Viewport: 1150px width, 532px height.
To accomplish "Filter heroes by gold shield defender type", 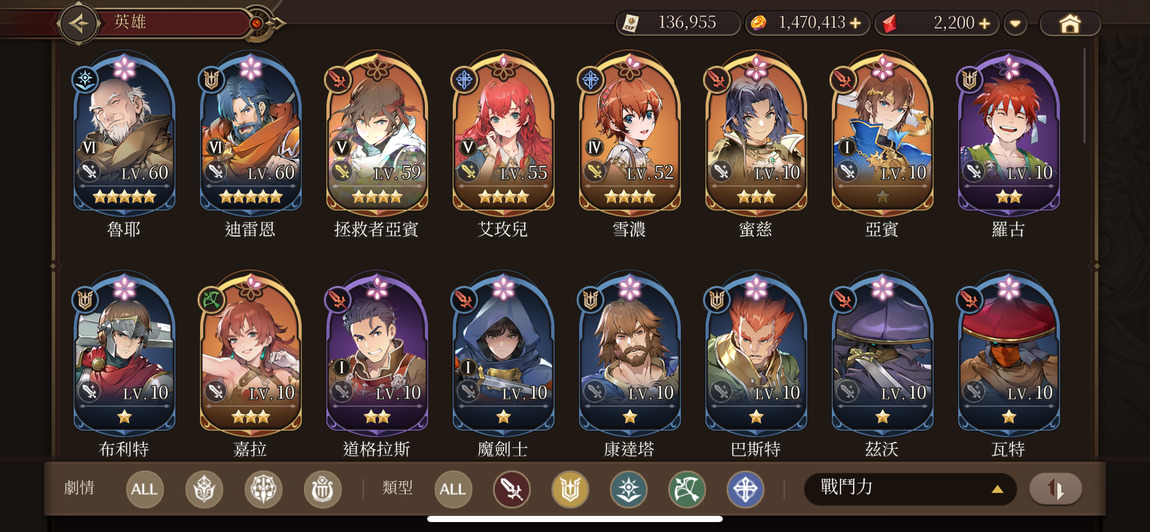I will (x=571, y=489).
